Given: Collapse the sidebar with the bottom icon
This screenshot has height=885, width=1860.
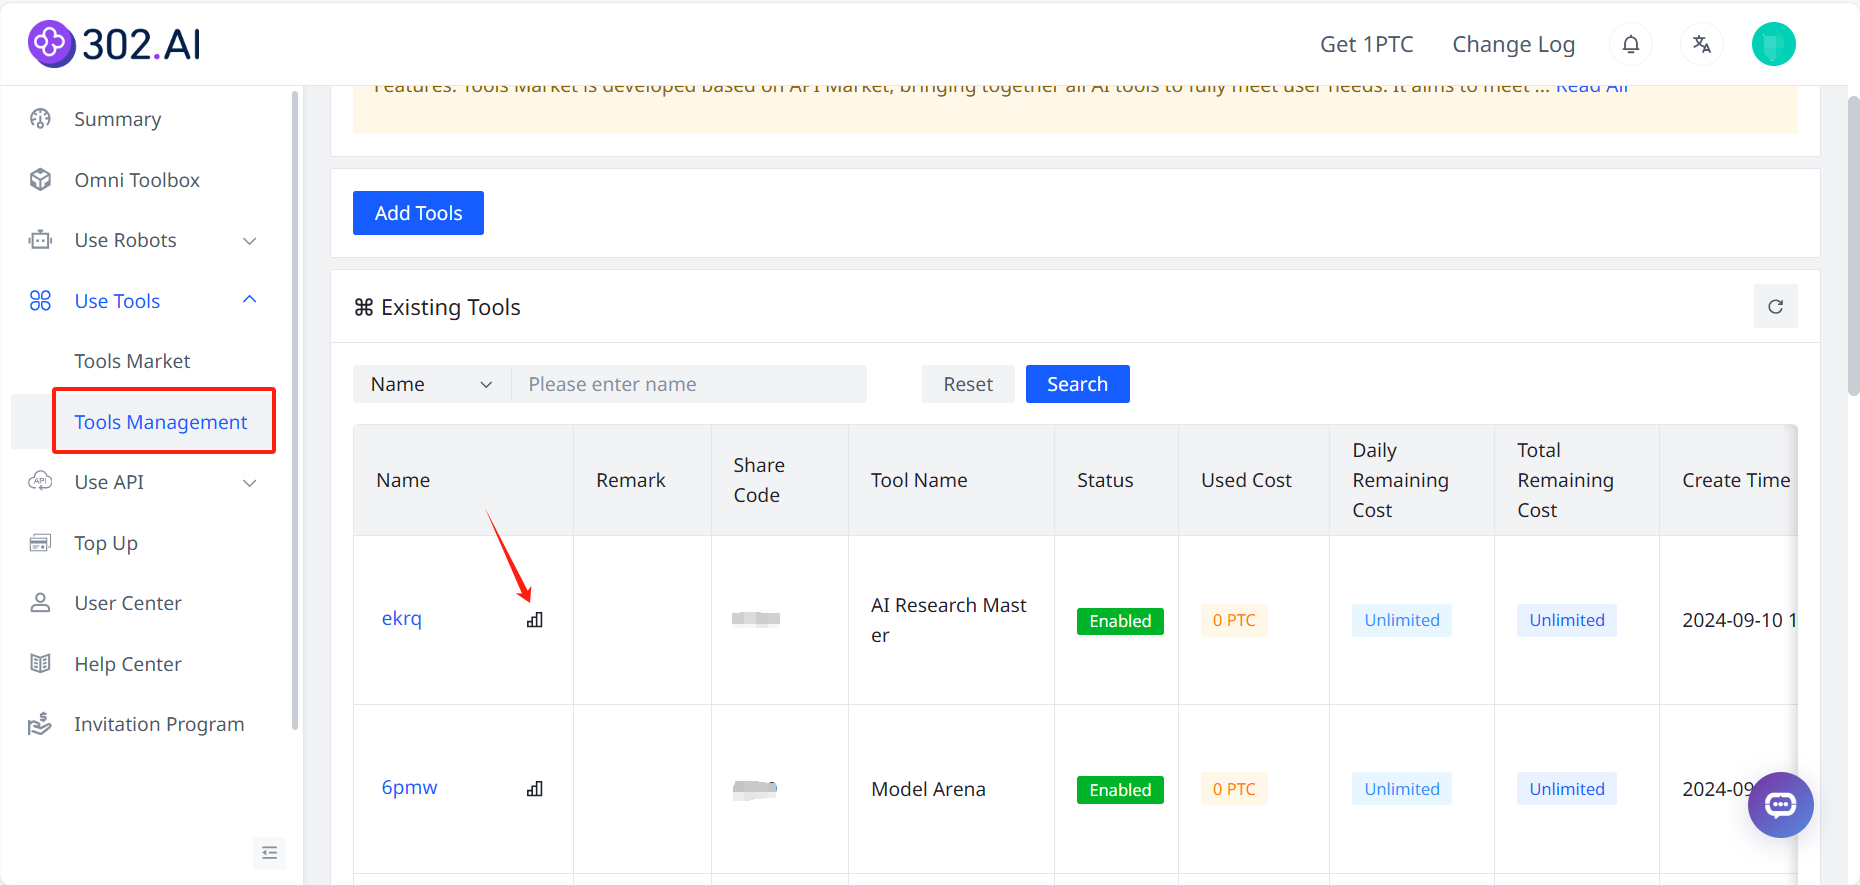Looking at the screenshot, I should pos(269,853).
